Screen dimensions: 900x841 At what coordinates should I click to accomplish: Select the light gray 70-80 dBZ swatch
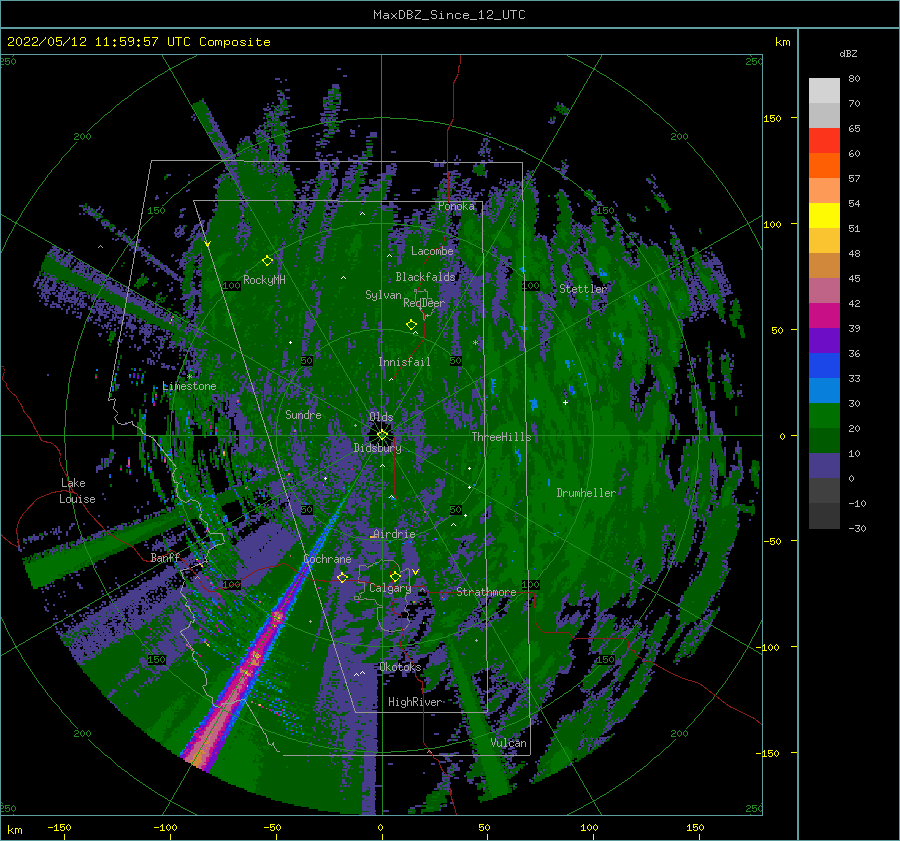[x=824, y=91]
